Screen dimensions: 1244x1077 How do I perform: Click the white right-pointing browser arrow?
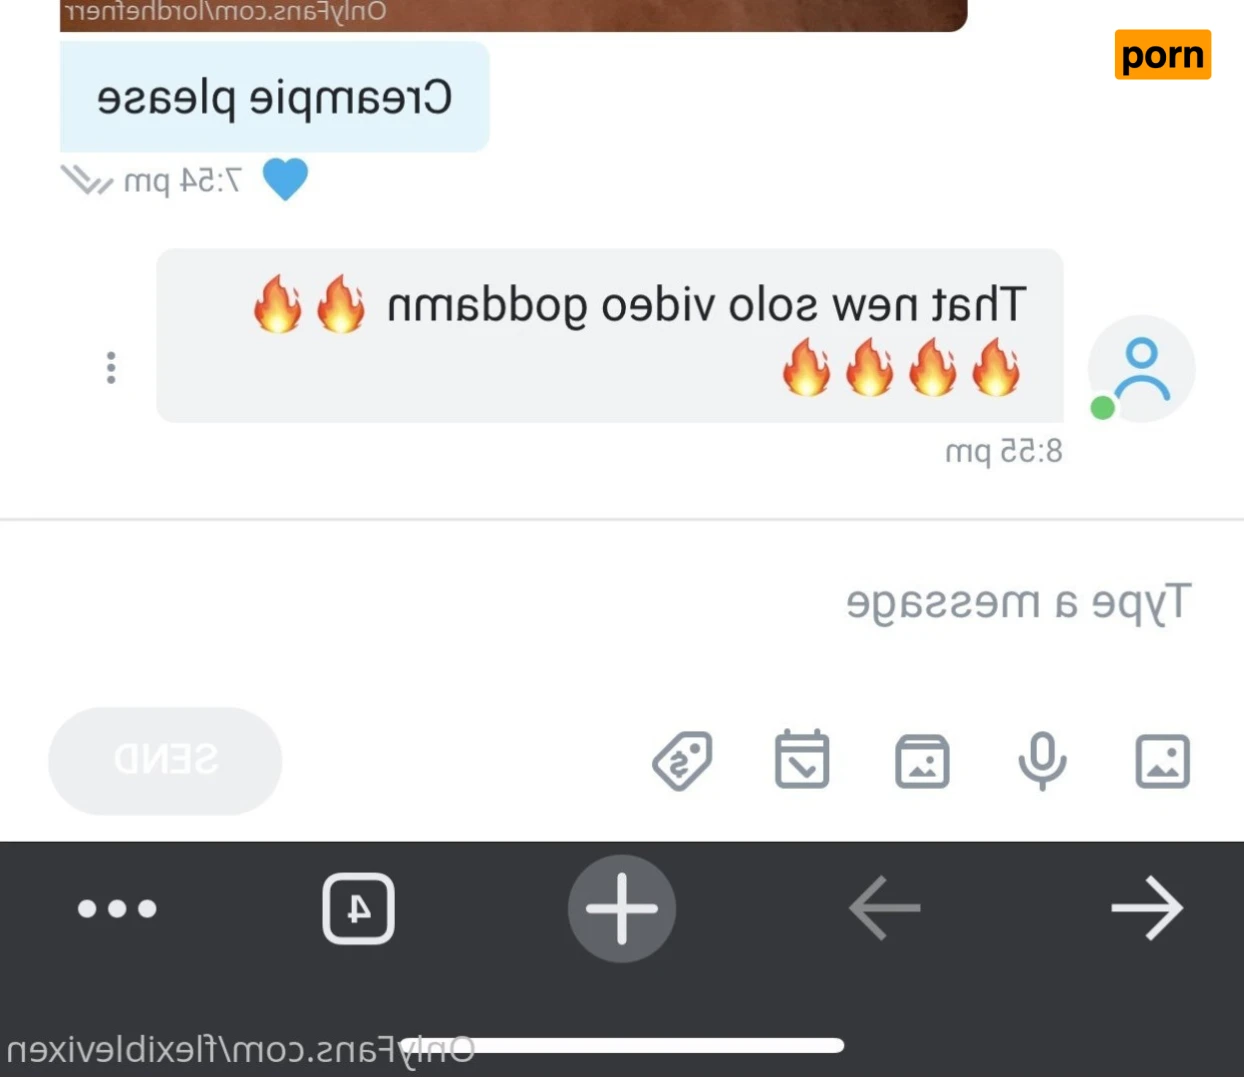click(1148, 908)
